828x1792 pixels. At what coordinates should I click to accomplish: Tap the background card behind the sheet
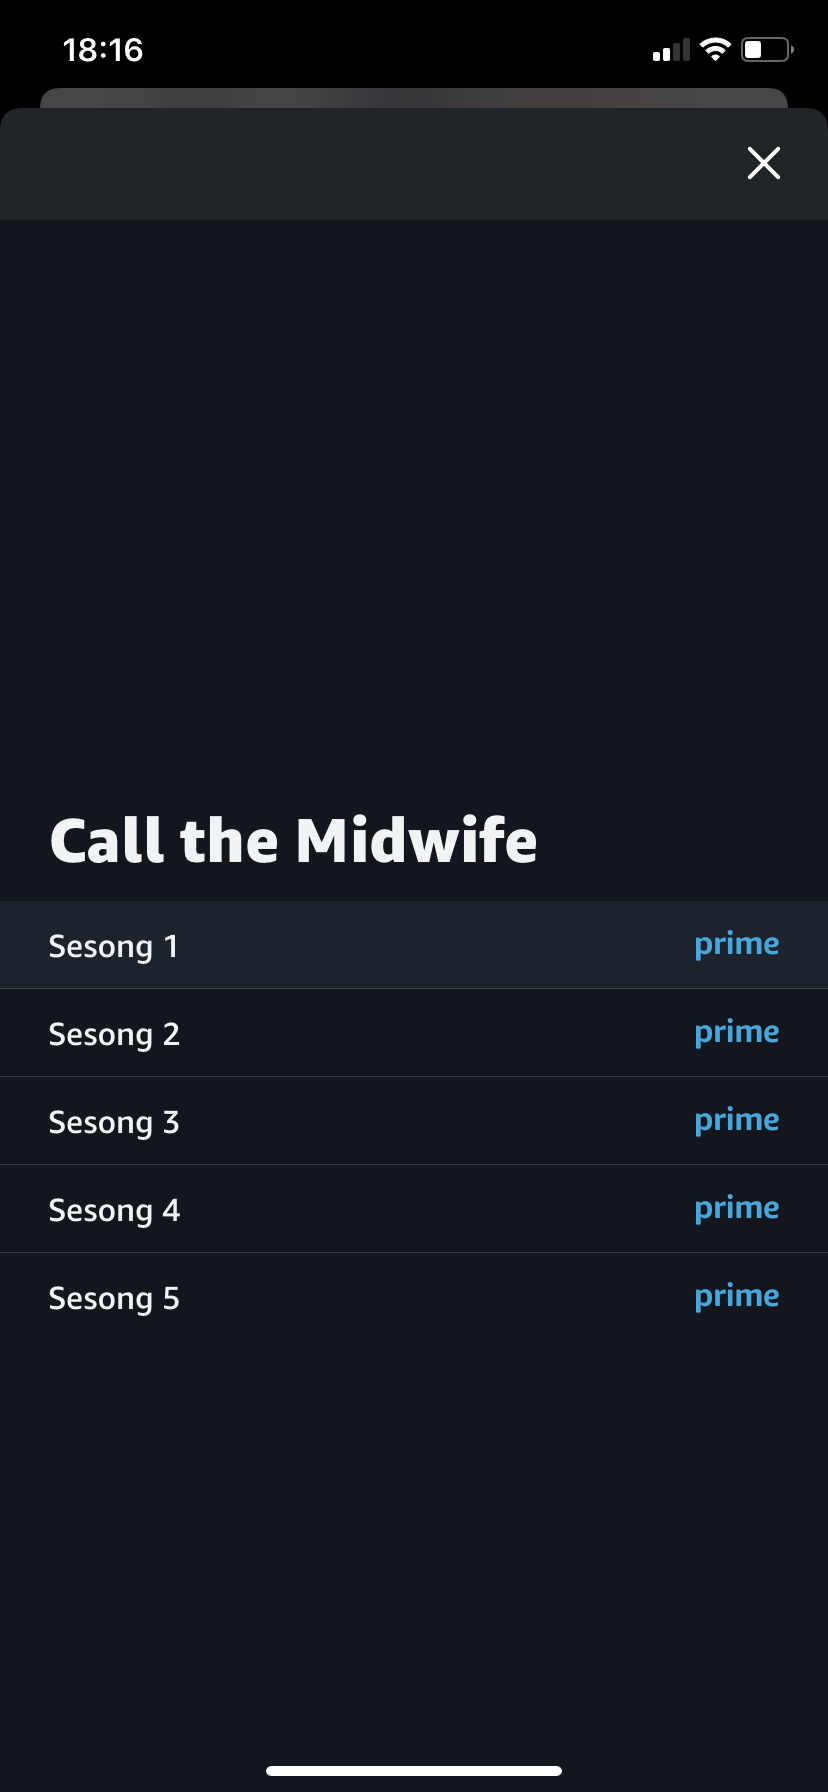click(x=414, y=97)
